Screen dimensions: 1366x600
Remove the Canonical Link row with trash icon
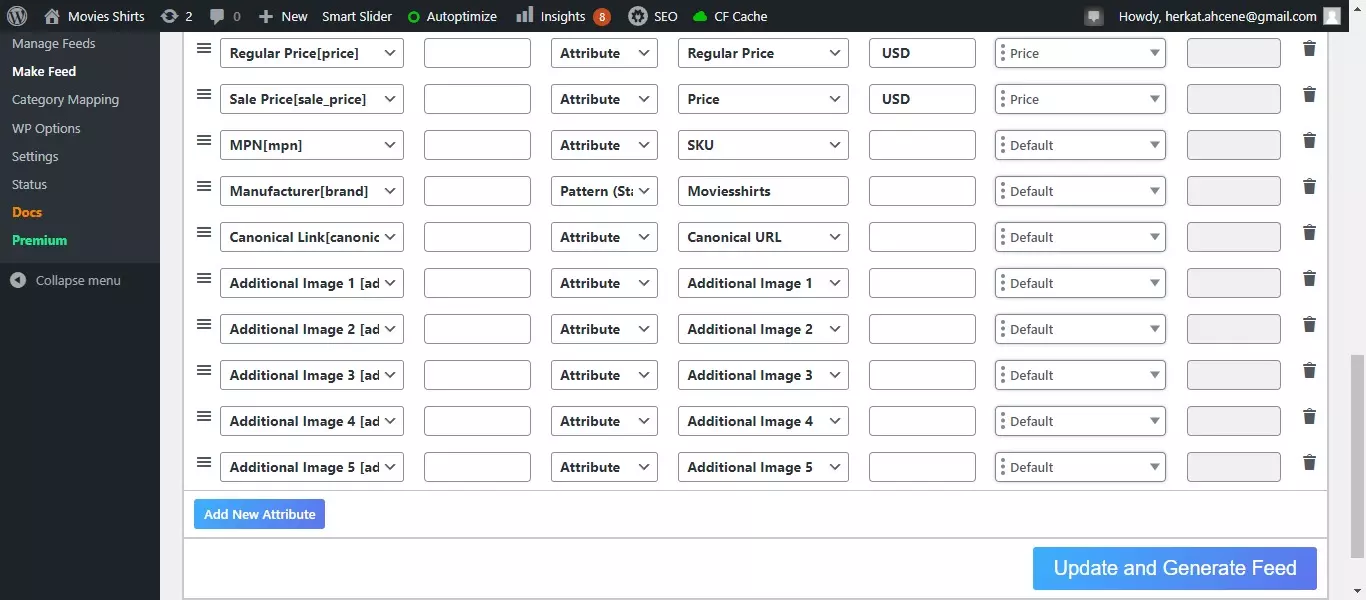[x=1309, y=233]
